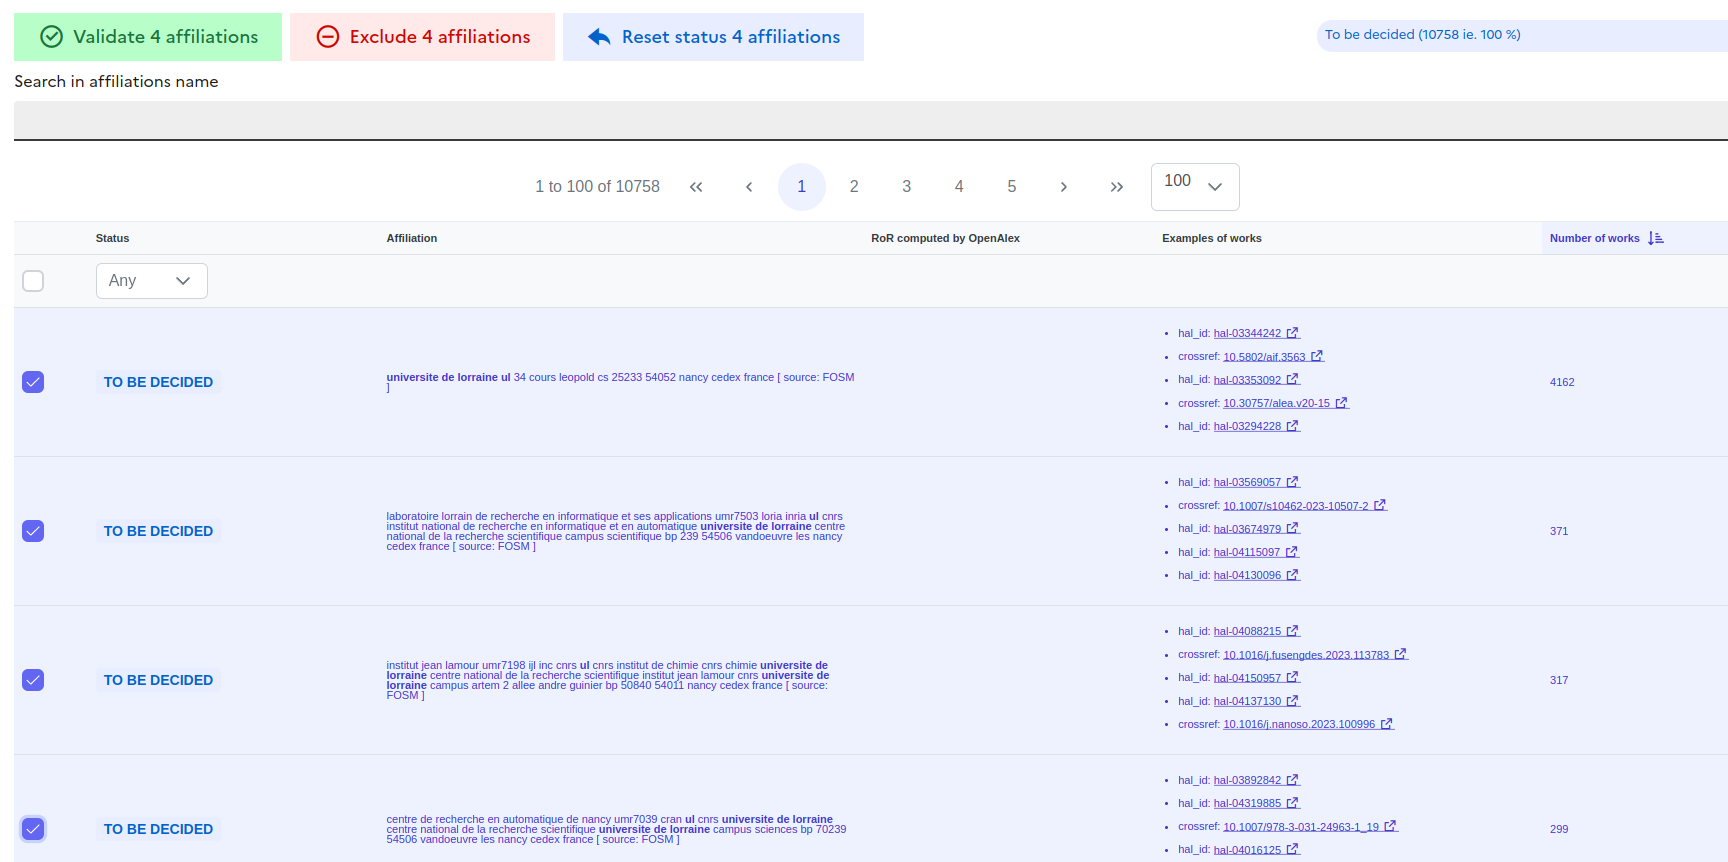Click Exclude 4 affiliations button

[422, 37]
